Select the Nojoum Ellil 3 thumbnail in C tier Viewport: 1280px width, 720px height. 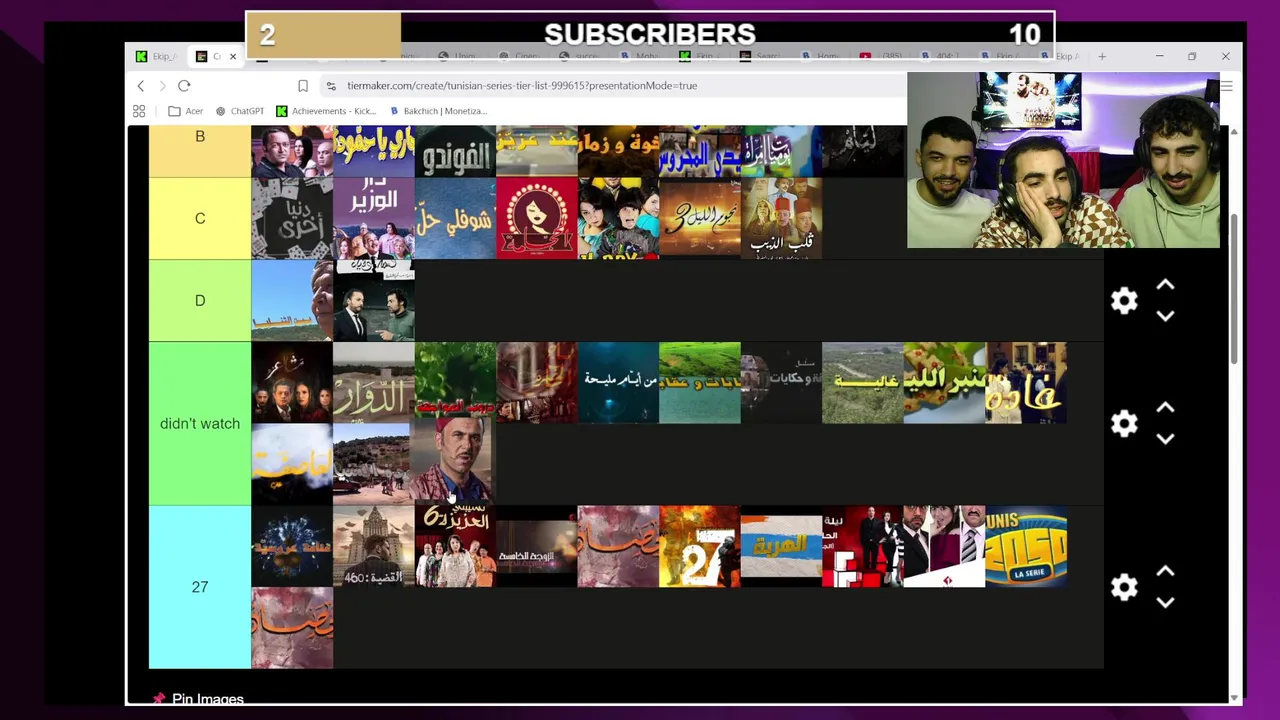click(700, 219)
